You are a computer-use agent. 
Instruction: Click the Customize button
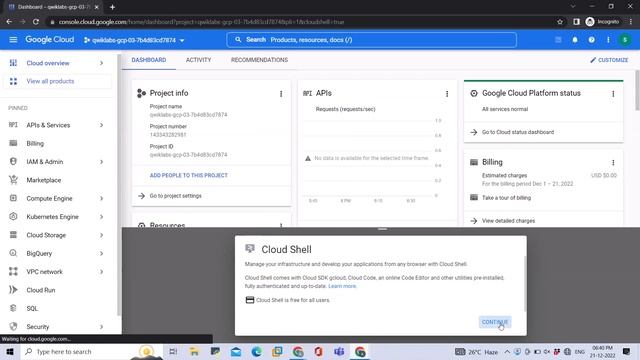(x=609, y=60)
